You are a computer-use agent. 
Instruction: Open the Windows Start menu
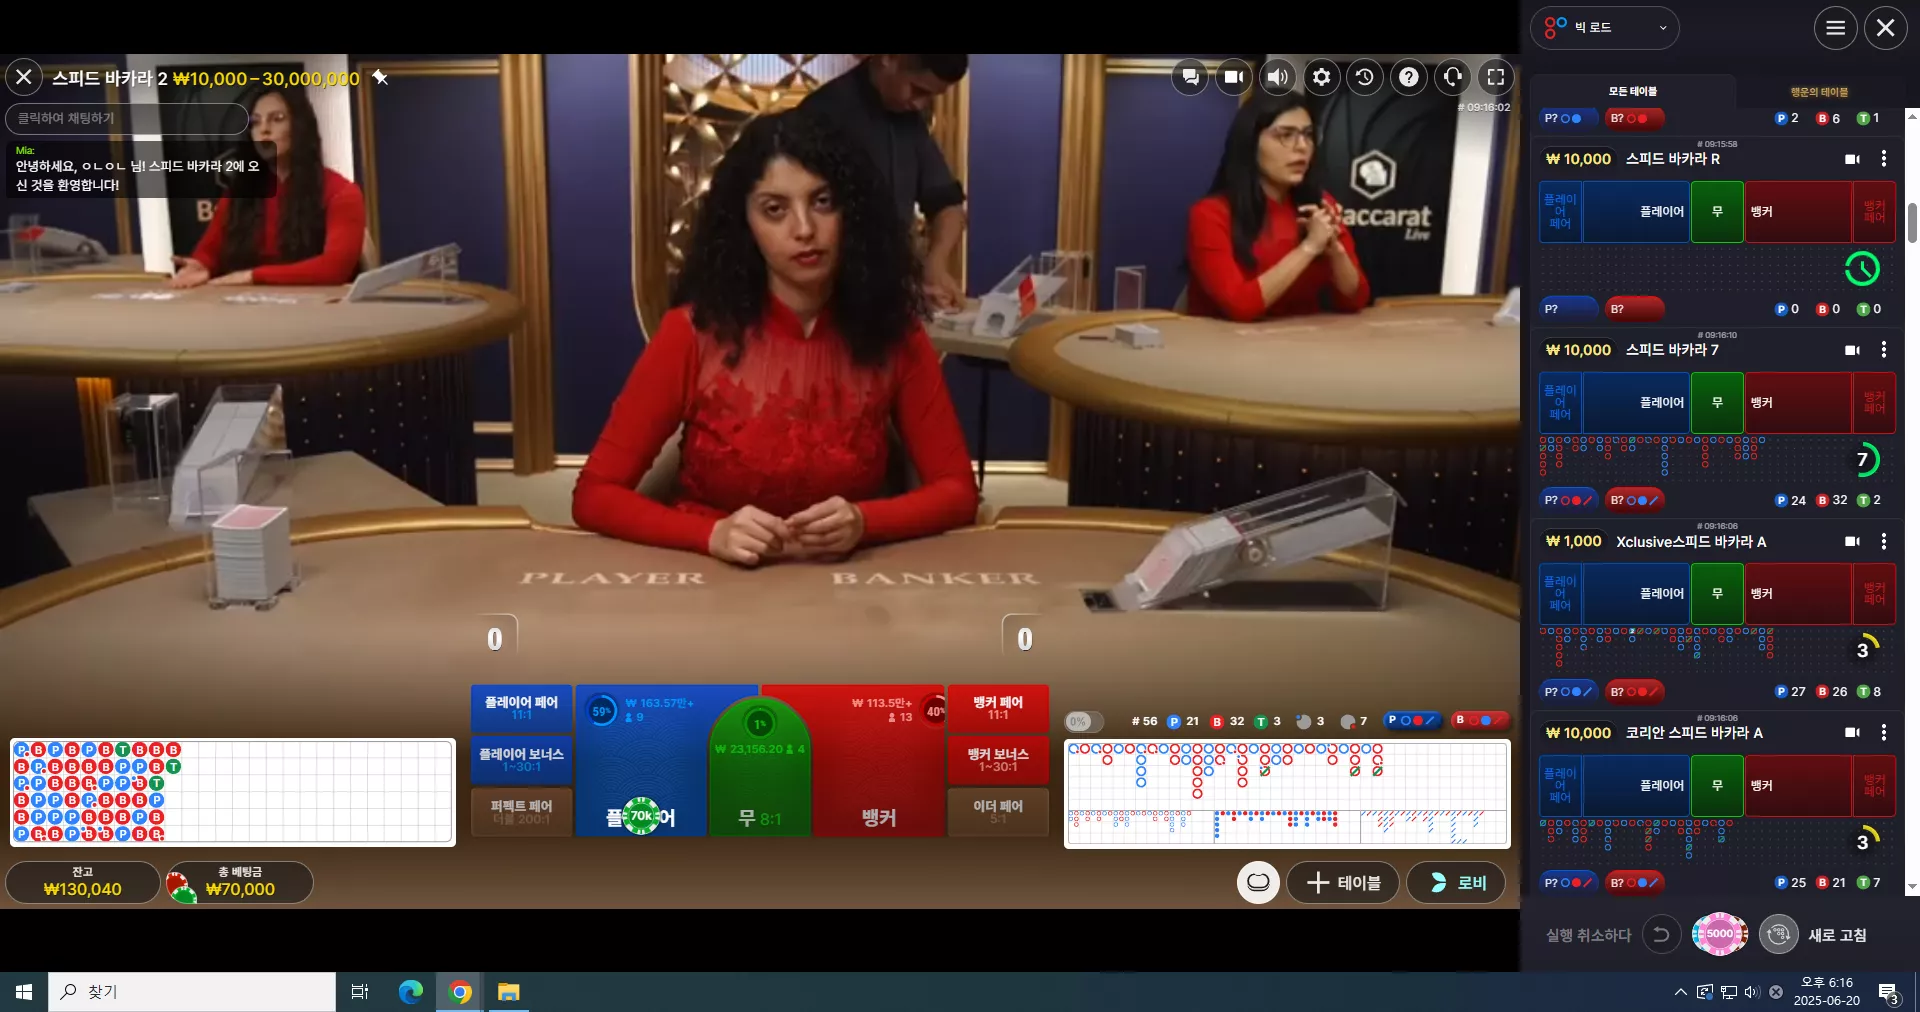[24, 992]
